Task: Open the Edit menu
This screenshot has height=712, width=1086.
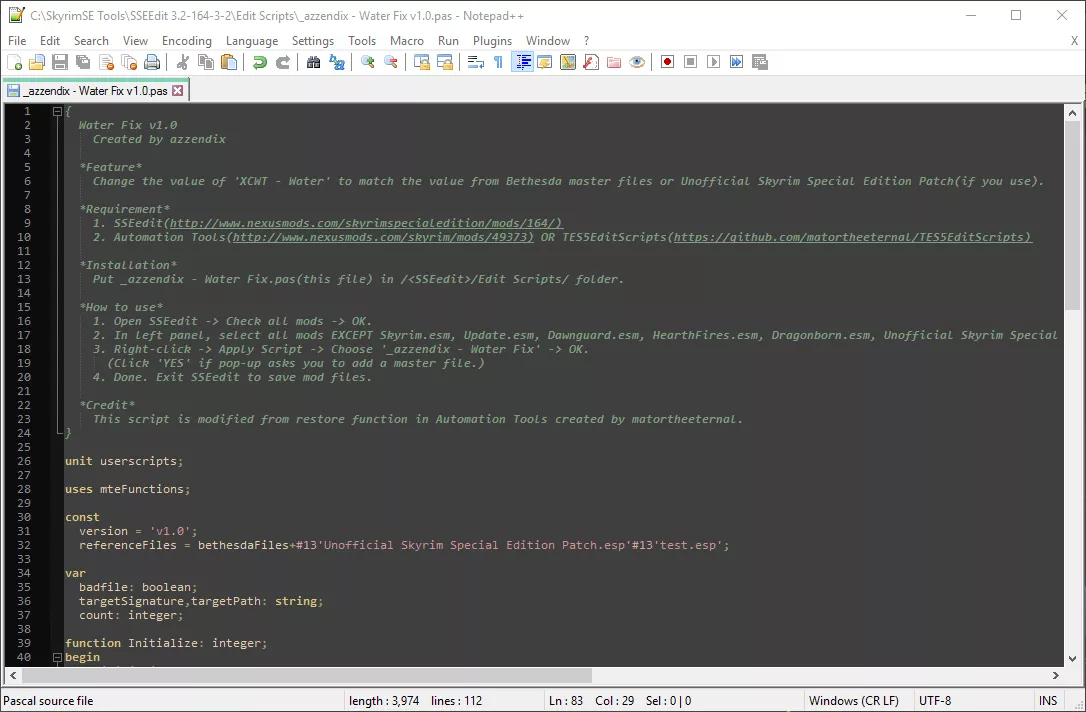Action: (50, 41)
